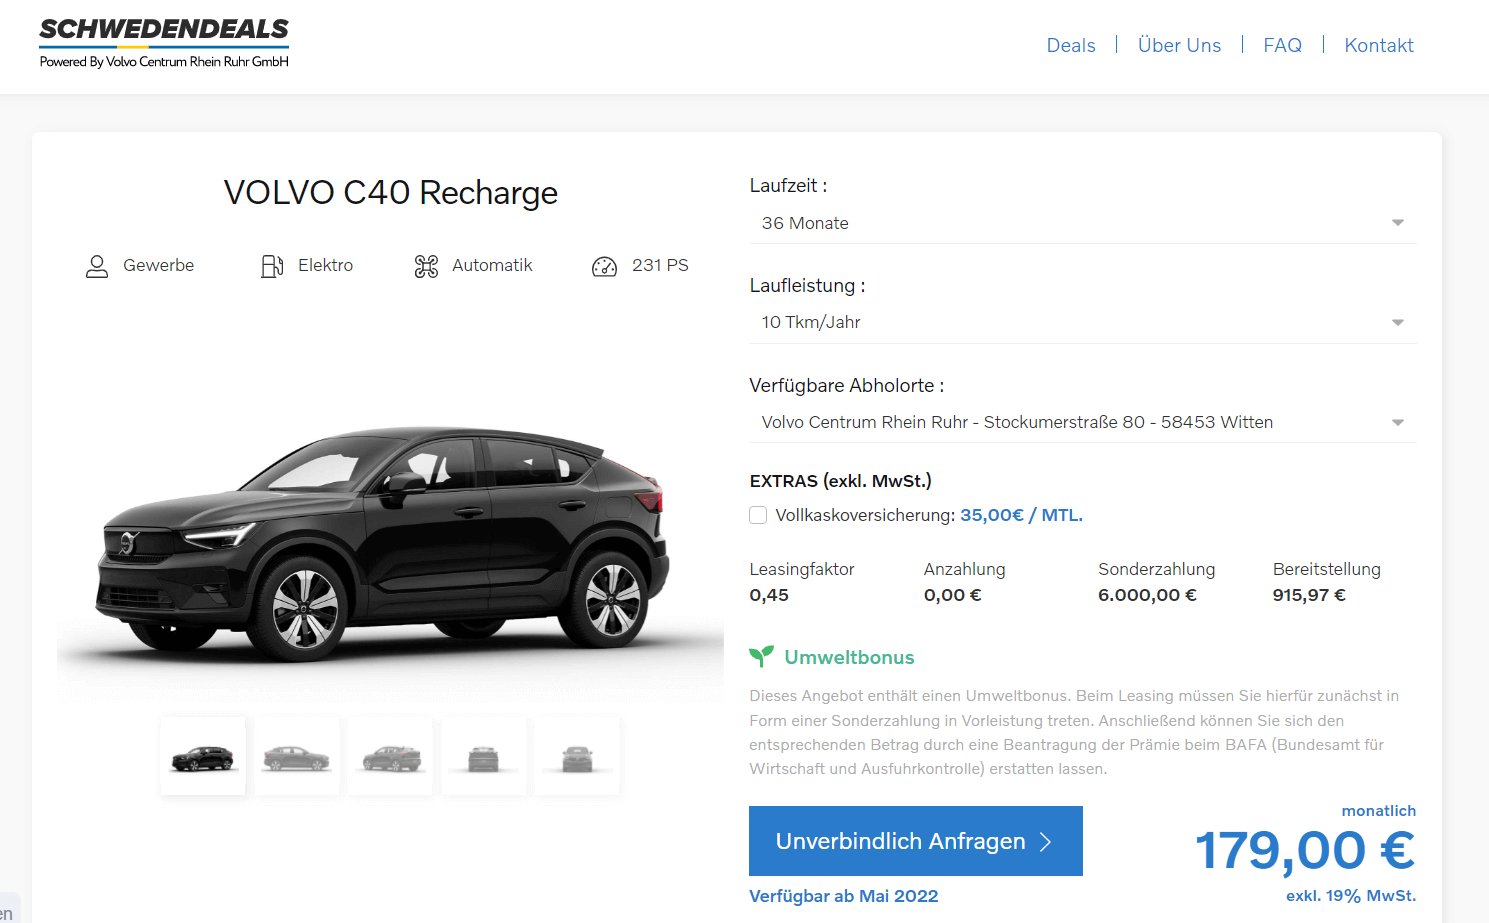Click the 35,00€ / MTL. price link
This screenshot has width=1489, height=923.
(x=1021, y=515)
